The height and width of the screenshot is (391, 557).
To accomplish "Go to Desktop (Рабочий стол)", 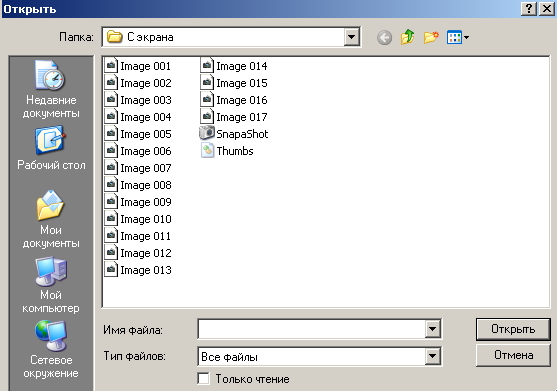I will [x=51, y=148].
